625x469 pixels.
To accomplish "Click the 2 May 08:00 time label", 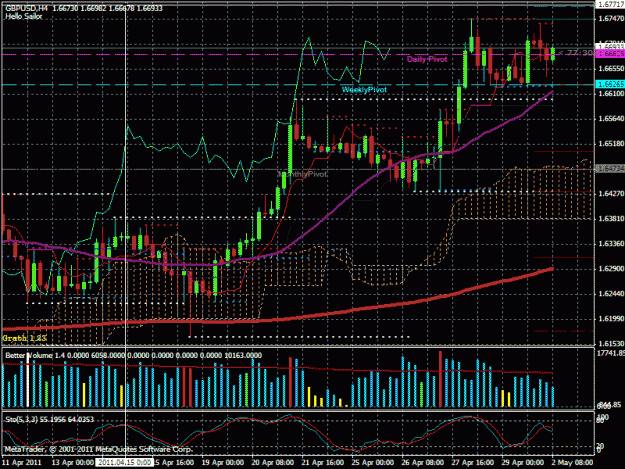I will tap(573, 463).
